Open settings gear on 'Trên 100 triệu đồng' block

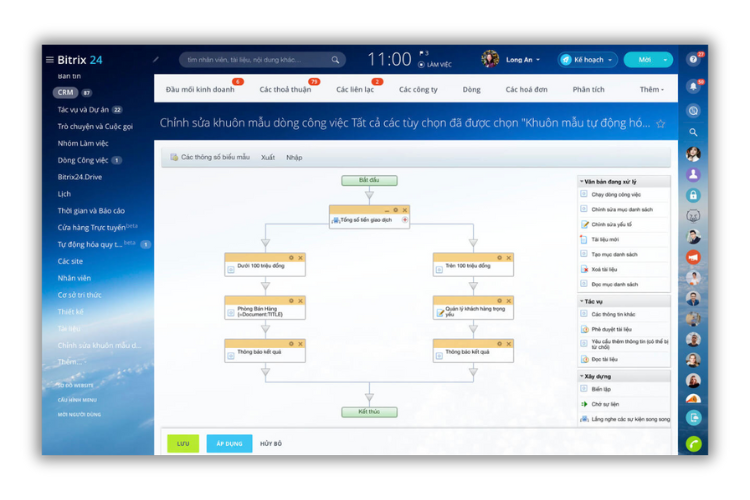(x=500, y=258)
